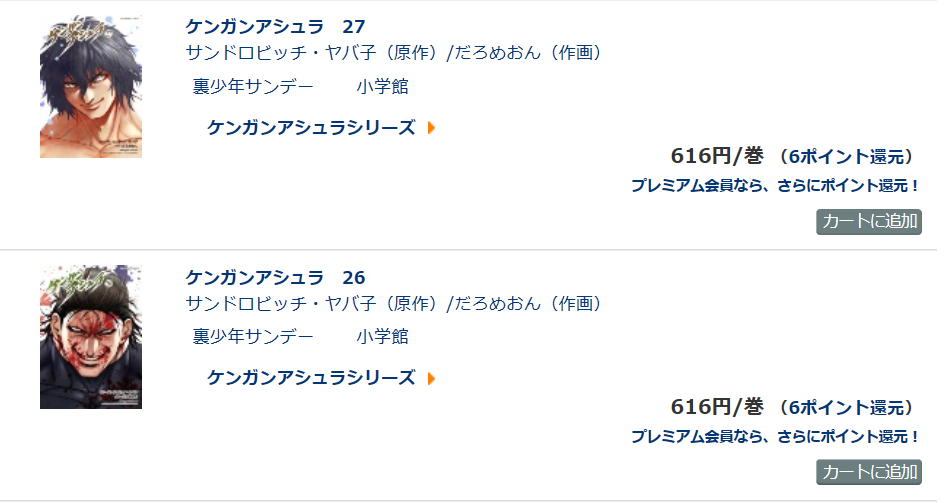
Task: Open ケンガンアシュラシリーズ link under volume 26
Action: point(311,378)
